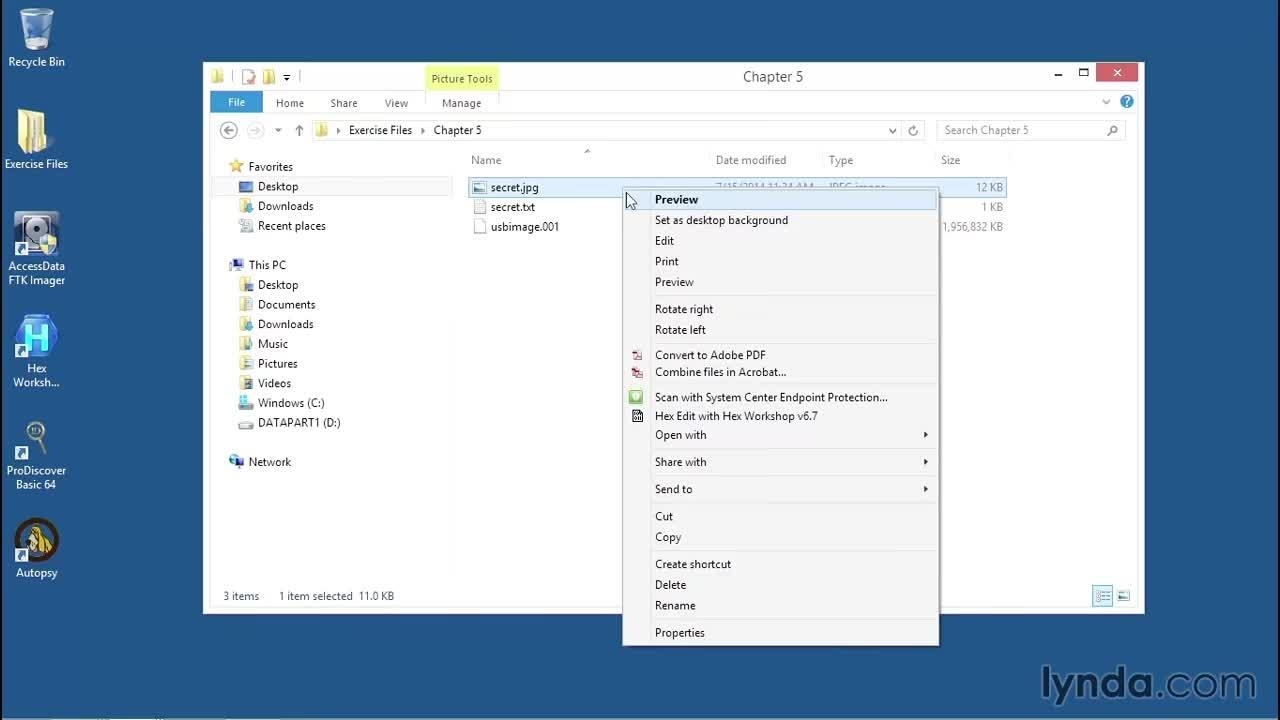1280x720 pixels.
Task: Open the address bar history dropdown
Action: tap(893, 130)
